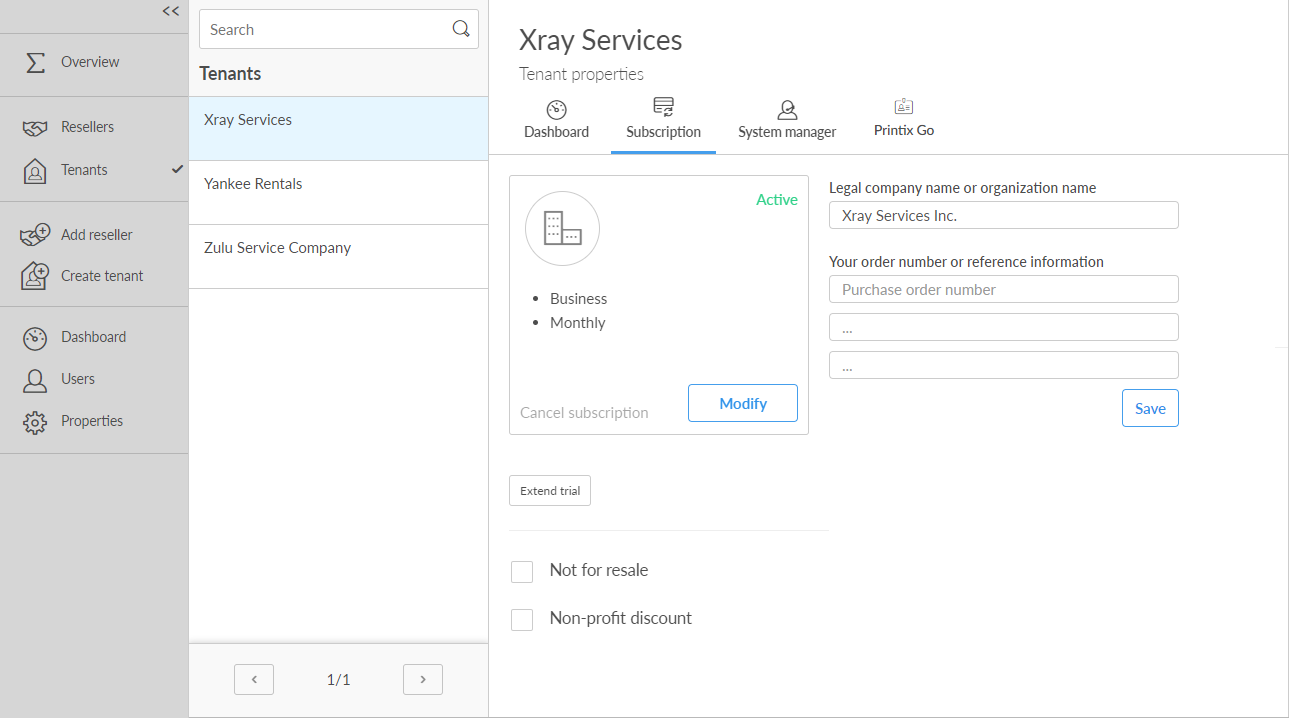1289x718 pixels.
Task: Open Properties in the sidebar
Action: [94, 421]
